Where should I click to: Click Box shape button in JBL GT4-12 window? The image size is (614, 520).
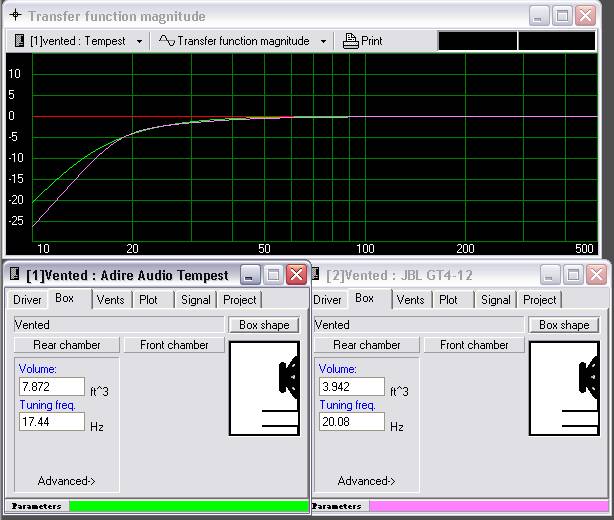click(x=564, y=325)
